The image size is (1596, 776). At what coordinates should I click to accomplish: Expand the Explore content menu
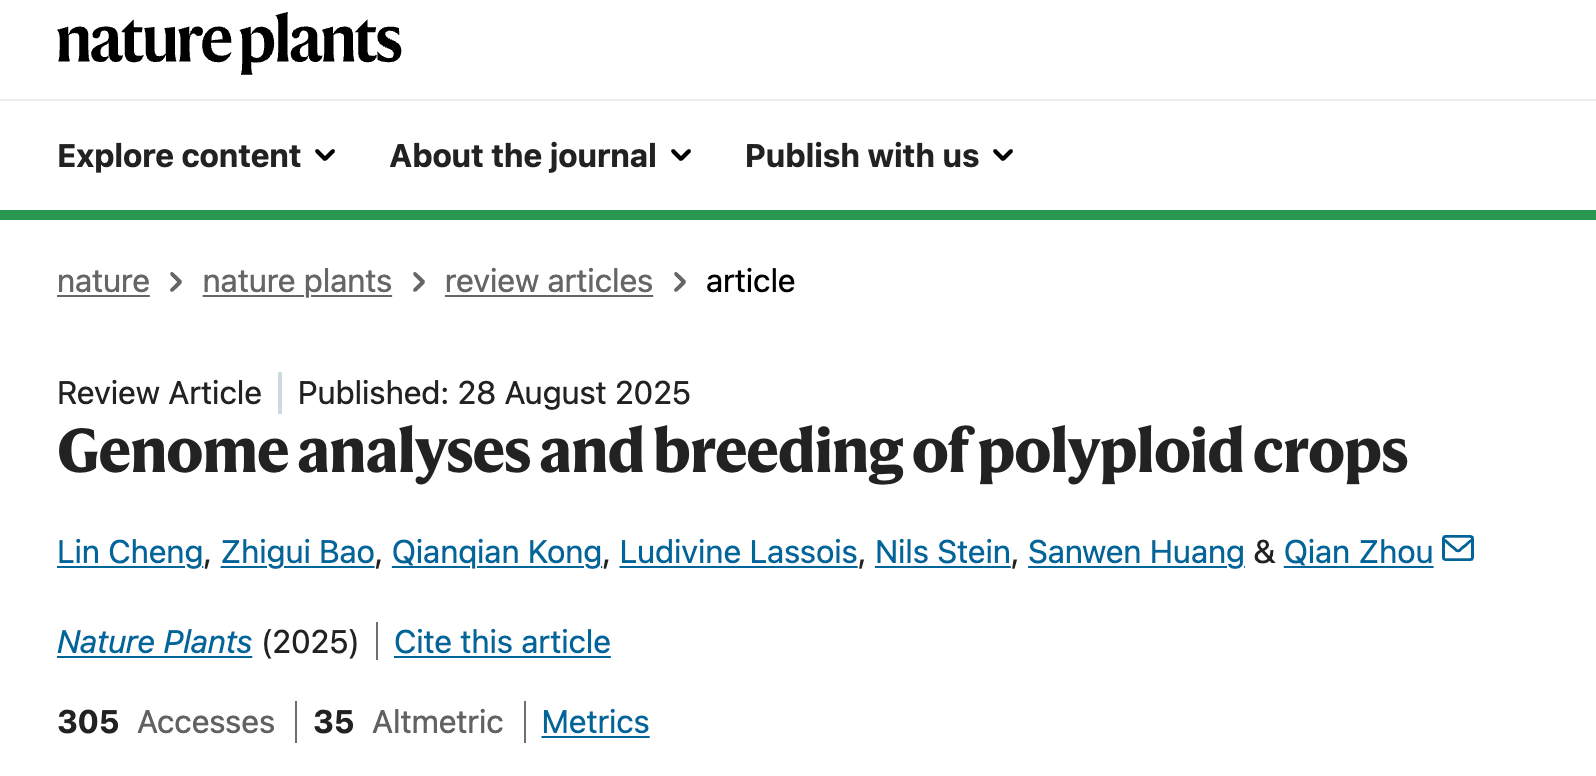(196, 156)
